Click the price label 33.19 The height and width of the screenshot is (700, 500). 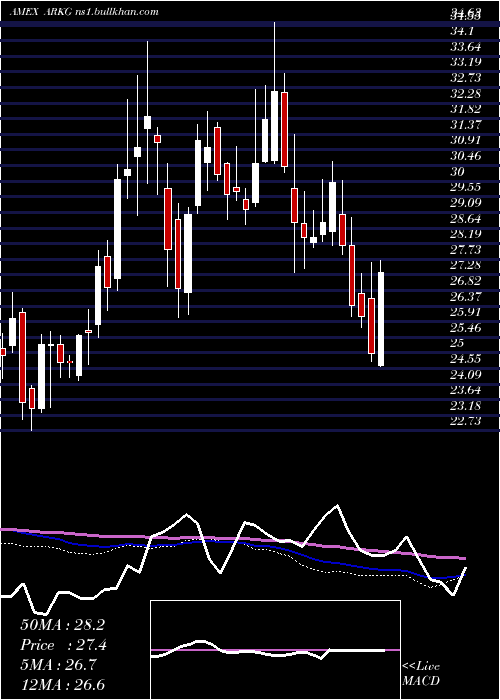click(467, 62)
